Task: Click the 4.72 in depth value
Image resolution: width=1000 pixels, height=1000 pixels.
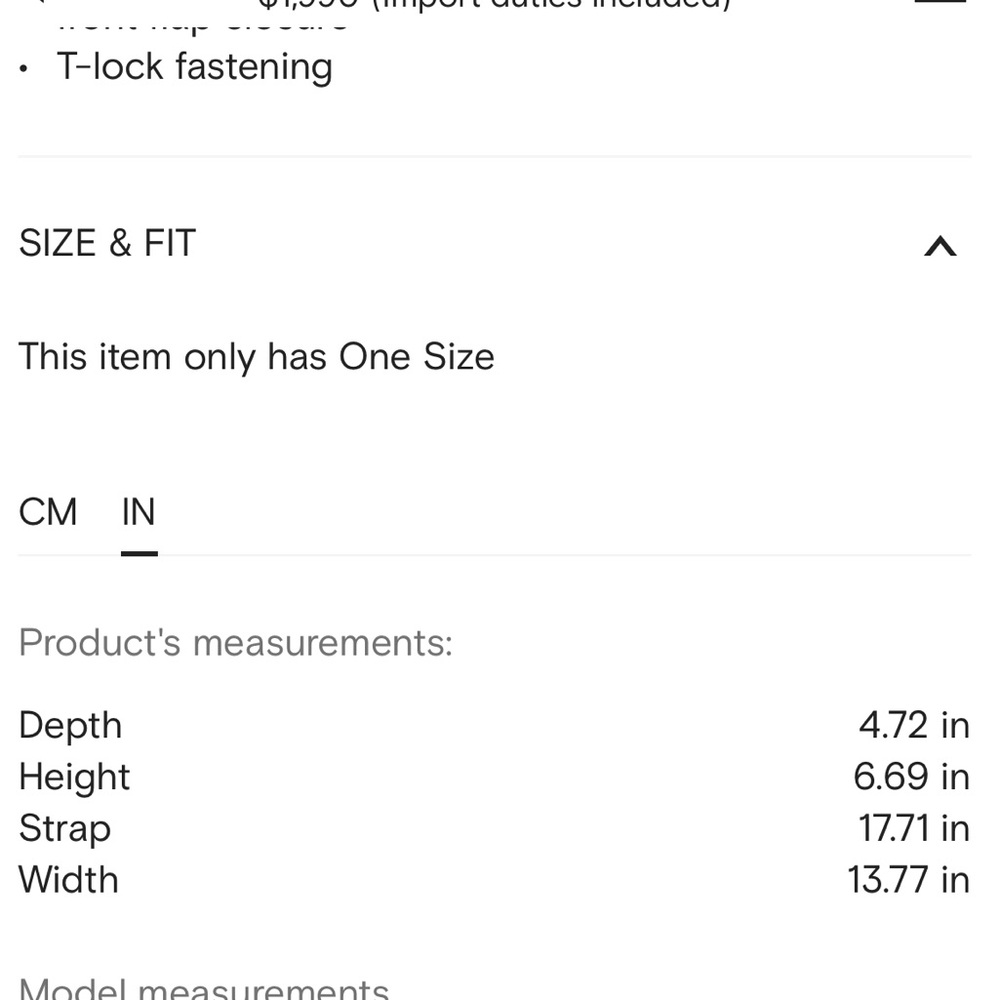Action: click(914, 726)
